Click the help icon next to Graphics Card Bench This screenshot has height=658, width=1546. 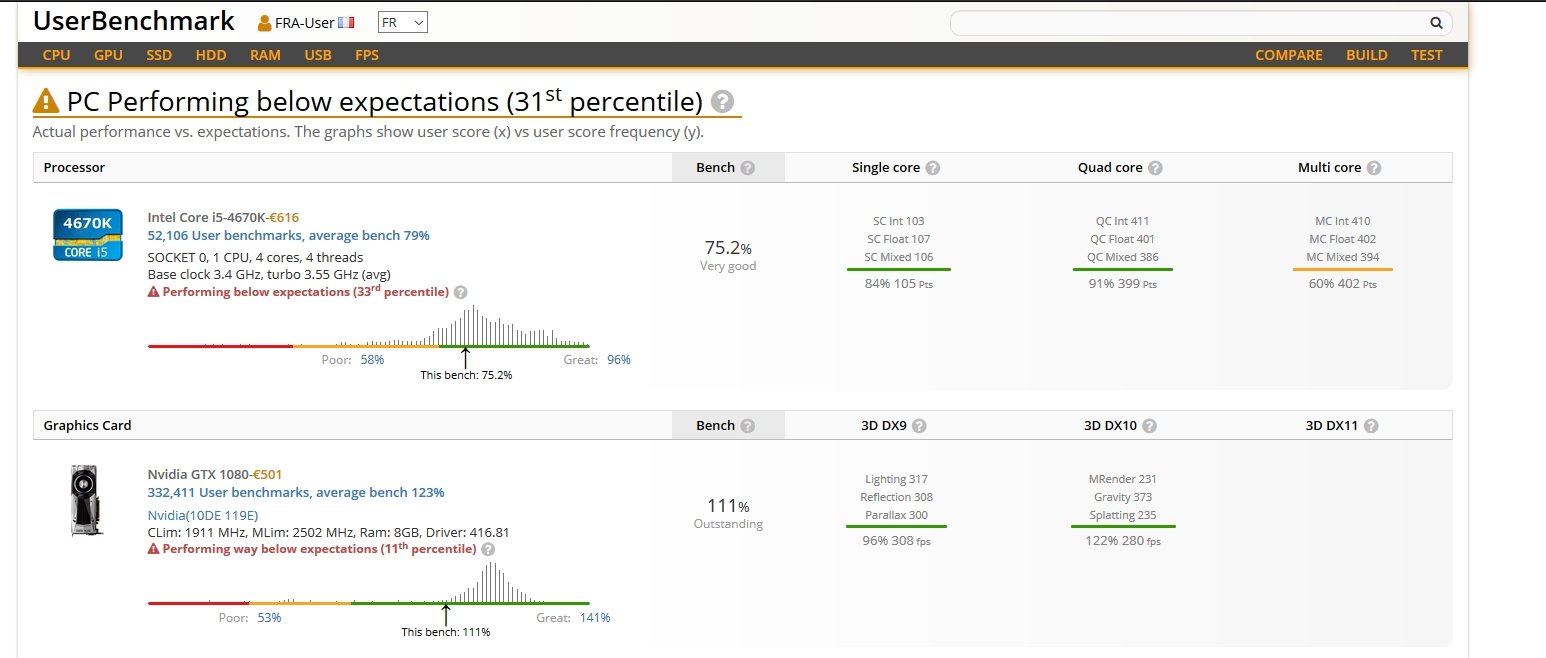tap(747, 426)
